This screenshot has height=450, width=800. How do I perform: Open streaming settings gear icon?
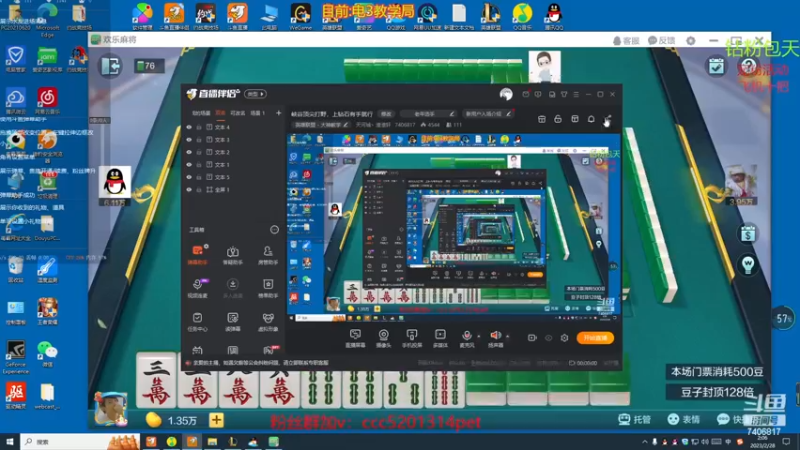(x=564, y=338)
